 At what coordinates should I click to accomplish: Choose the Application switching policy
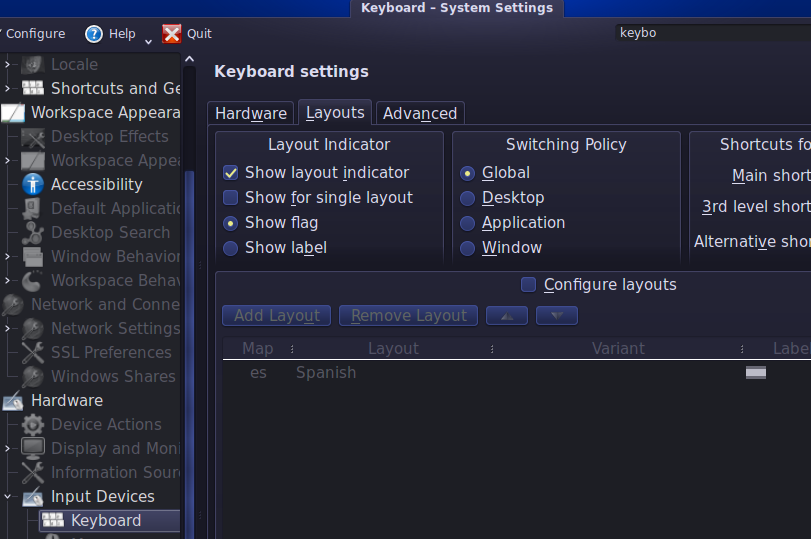[467, 223]
